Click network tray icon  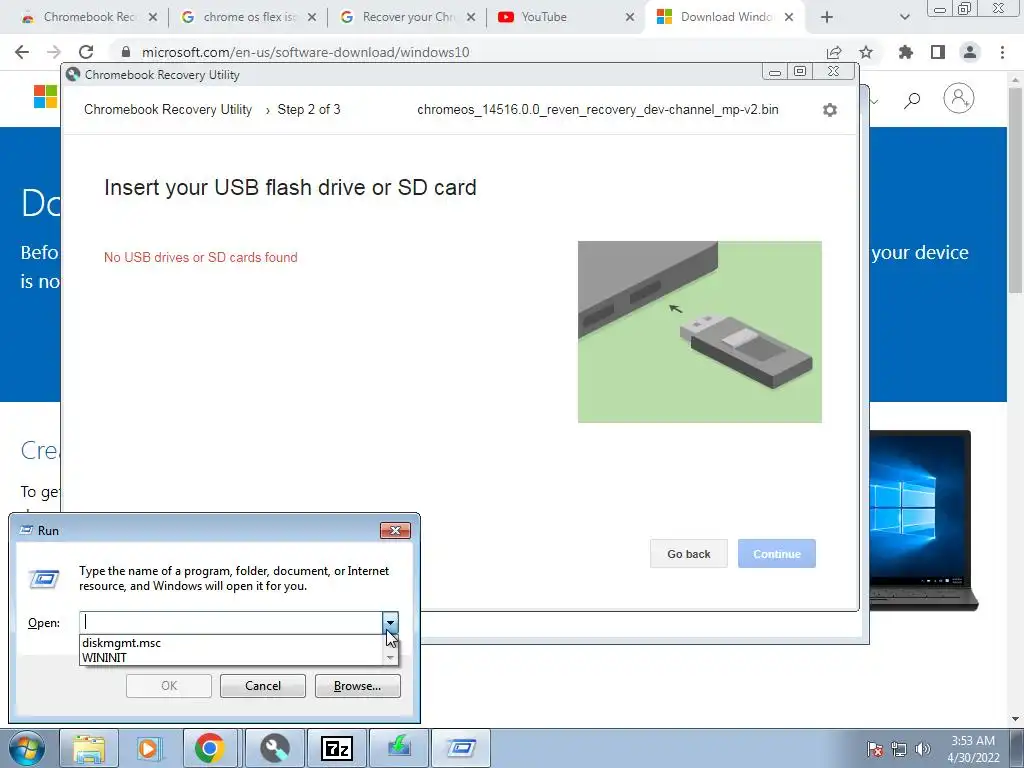click(899, 749)
